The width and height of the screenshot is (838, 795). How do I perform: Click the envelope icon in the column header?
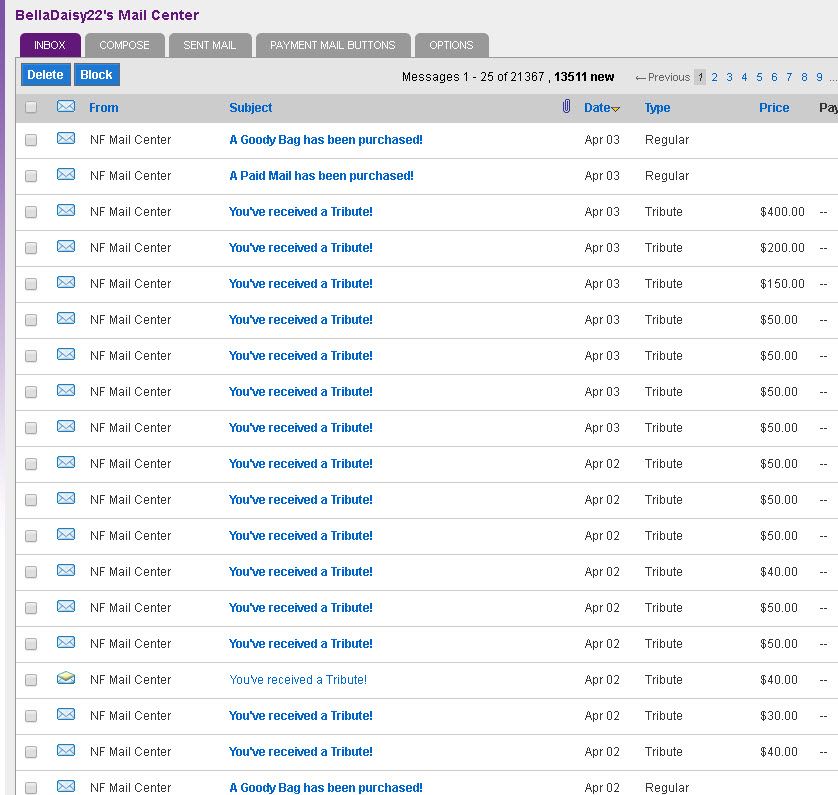pos(66,106)
